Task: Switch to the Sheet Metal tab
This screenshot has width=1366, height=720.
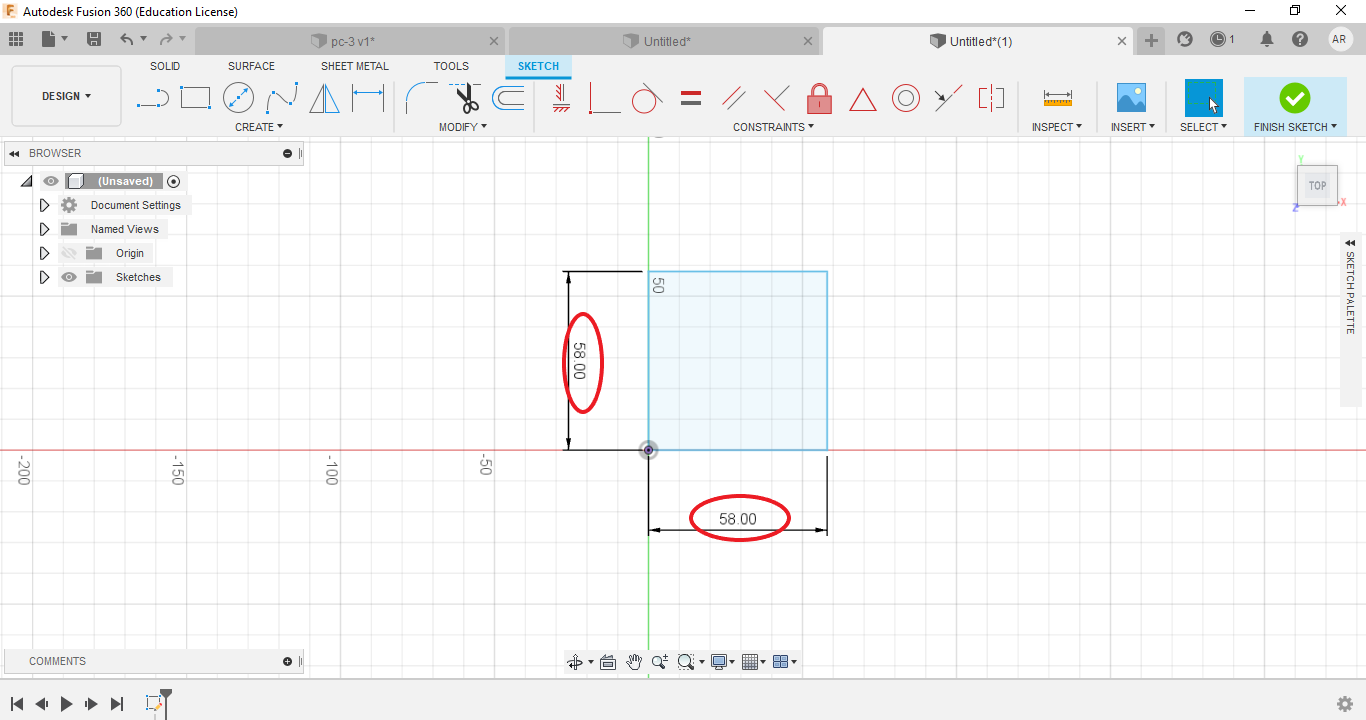Action: pos(355,66)
